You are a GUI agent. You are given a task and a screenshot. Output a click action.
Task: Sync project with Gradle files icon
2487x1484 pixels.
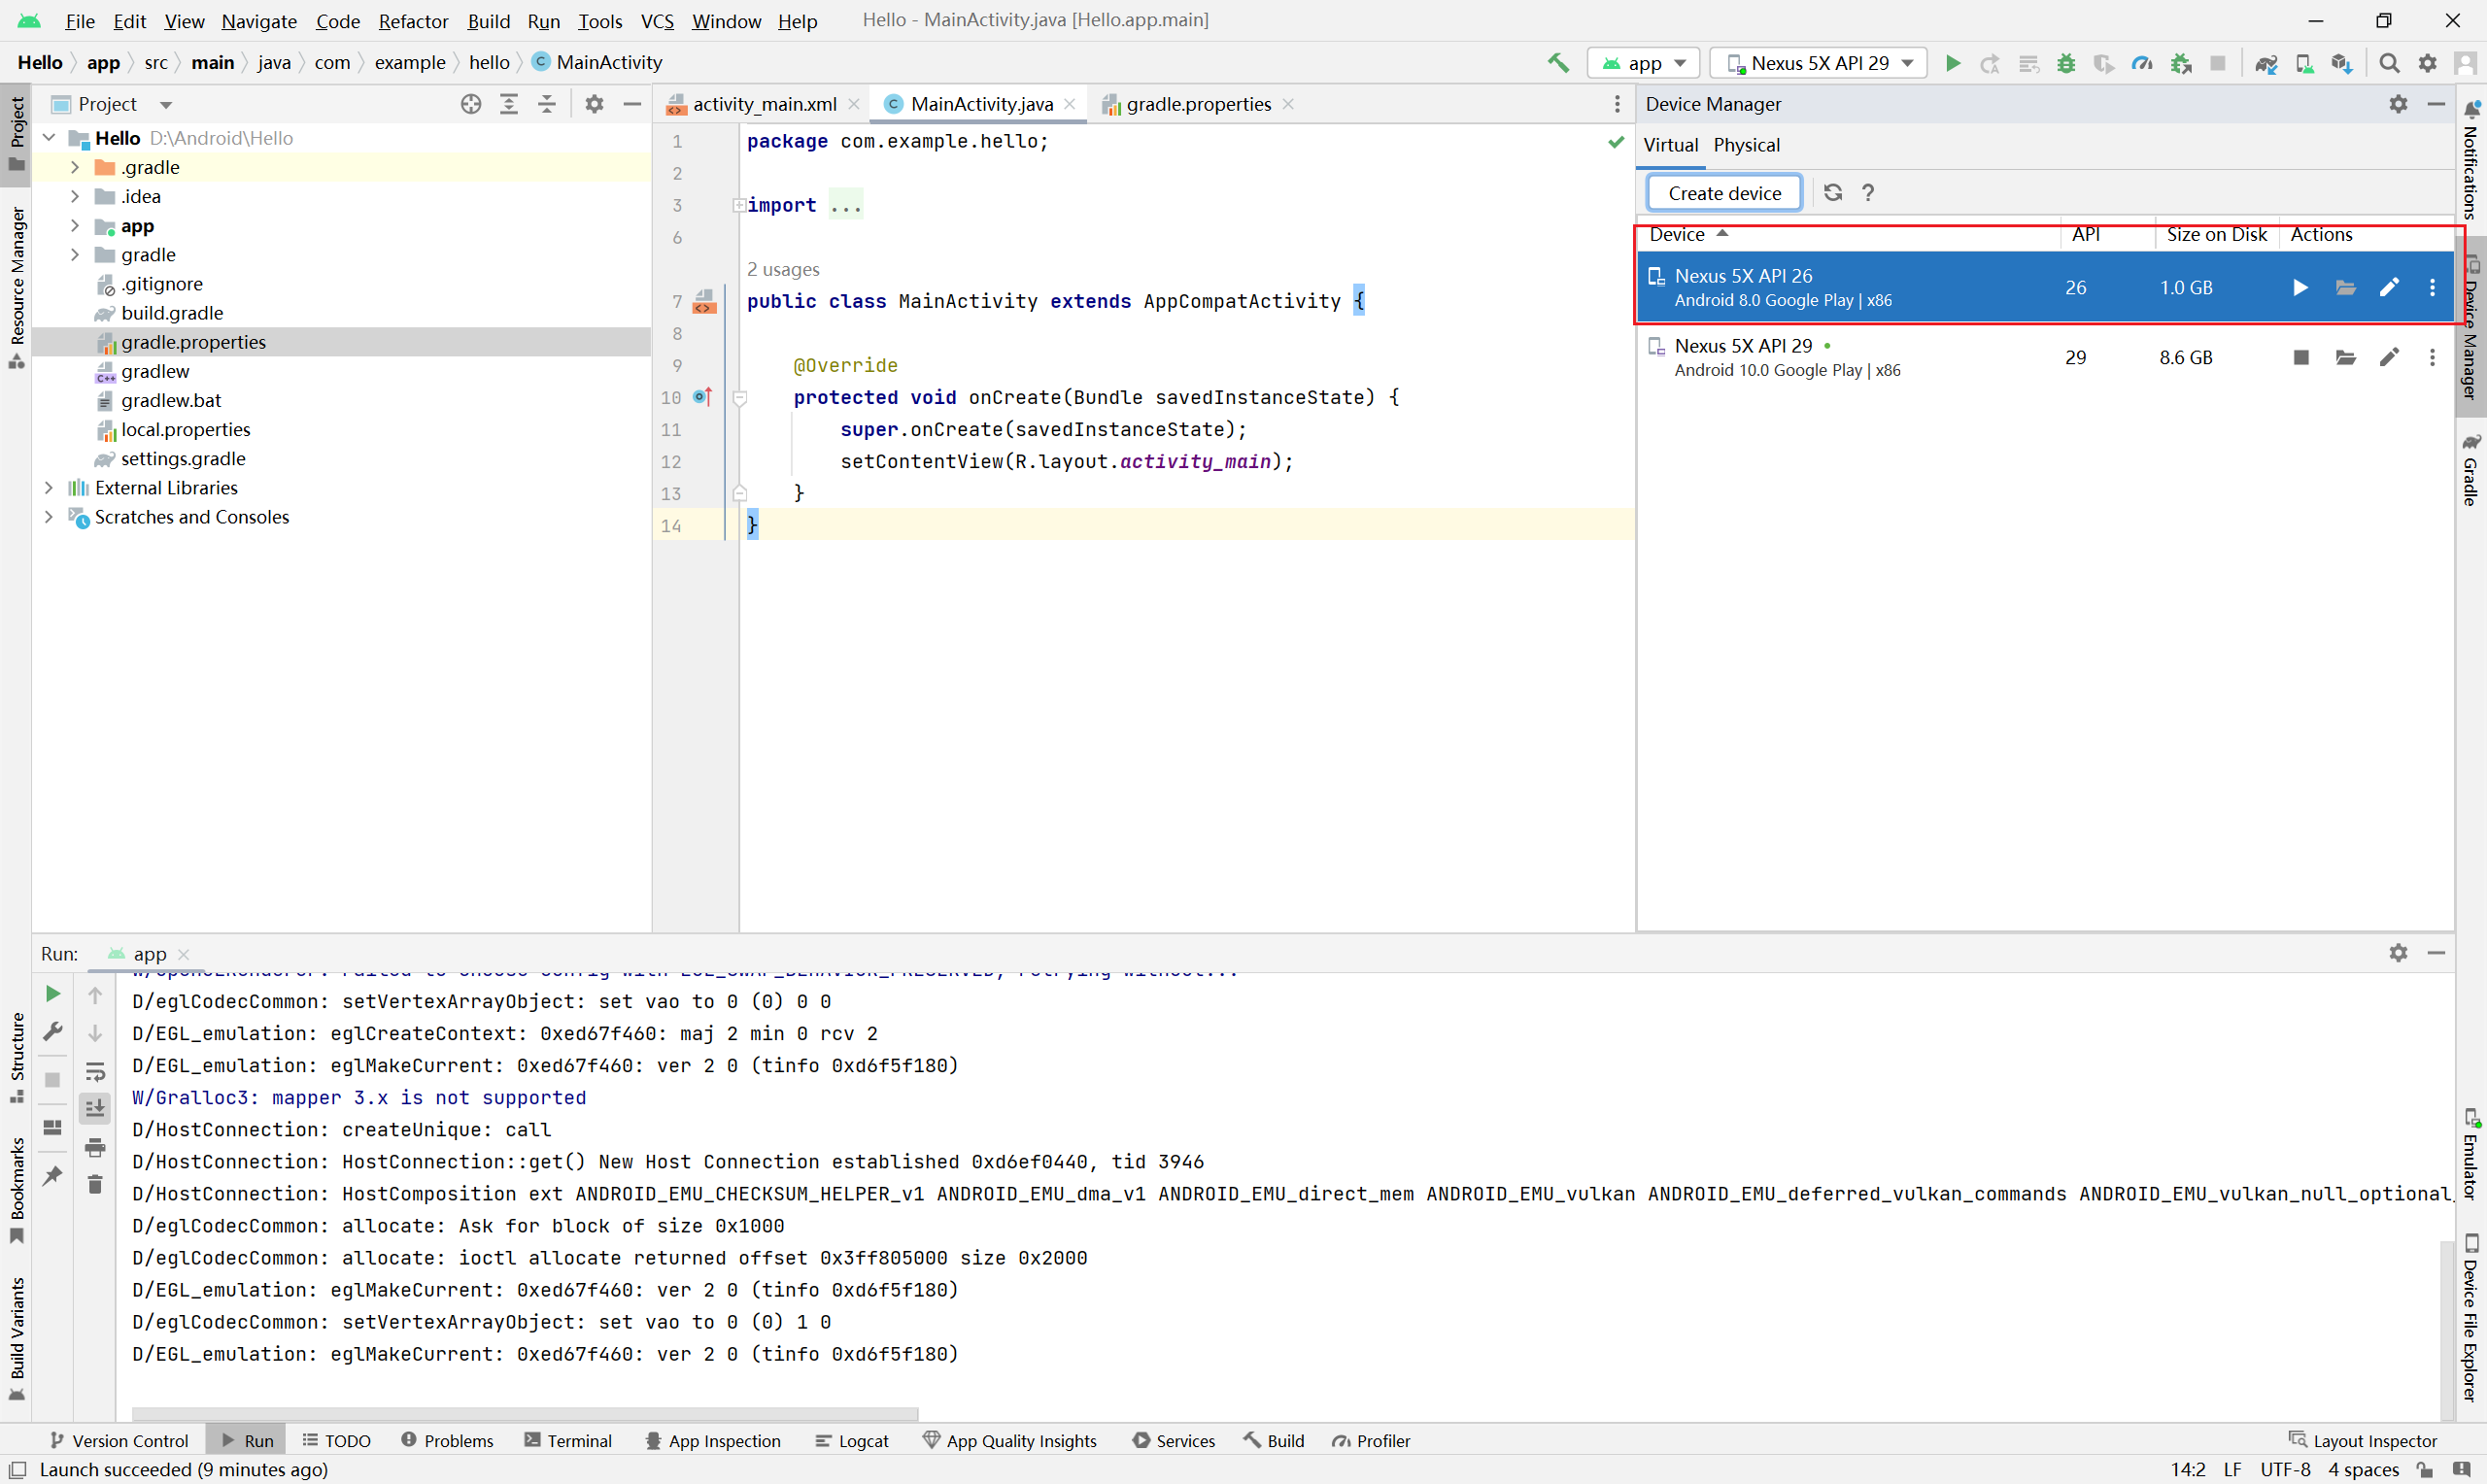point(2266,63)
